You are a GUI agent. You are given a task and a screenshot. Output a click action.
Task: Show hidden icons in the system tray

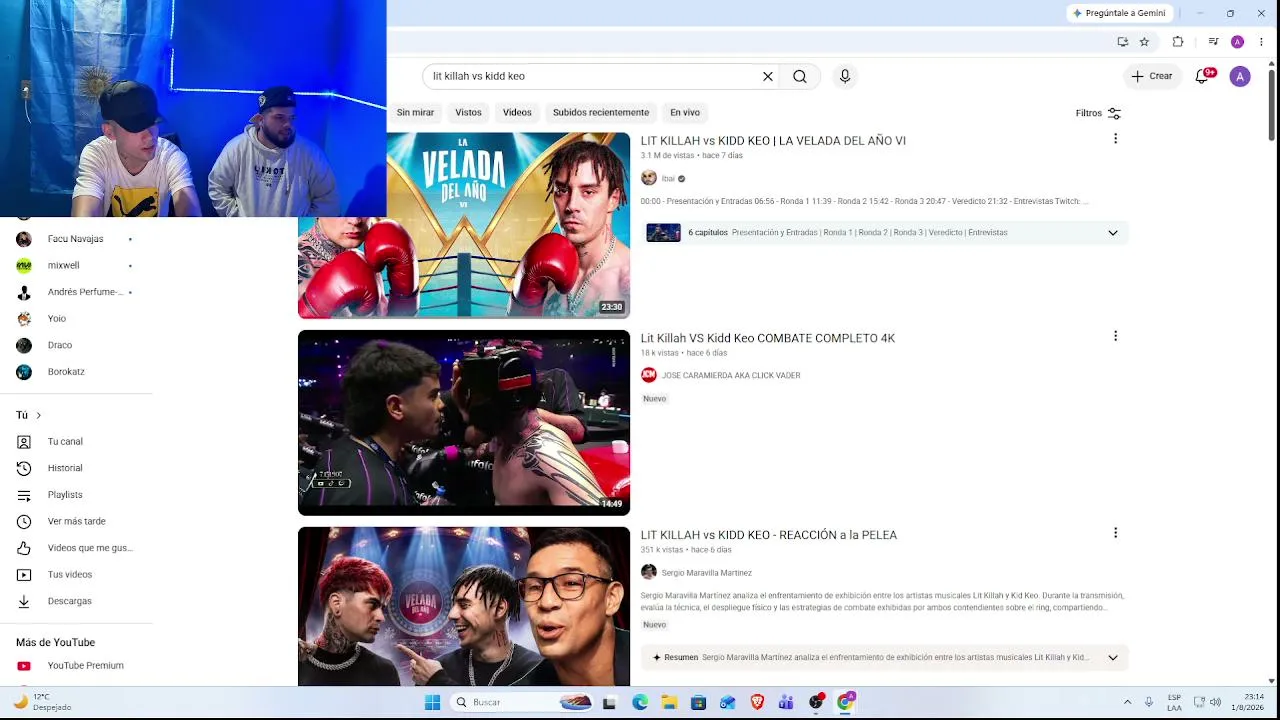1127,702
